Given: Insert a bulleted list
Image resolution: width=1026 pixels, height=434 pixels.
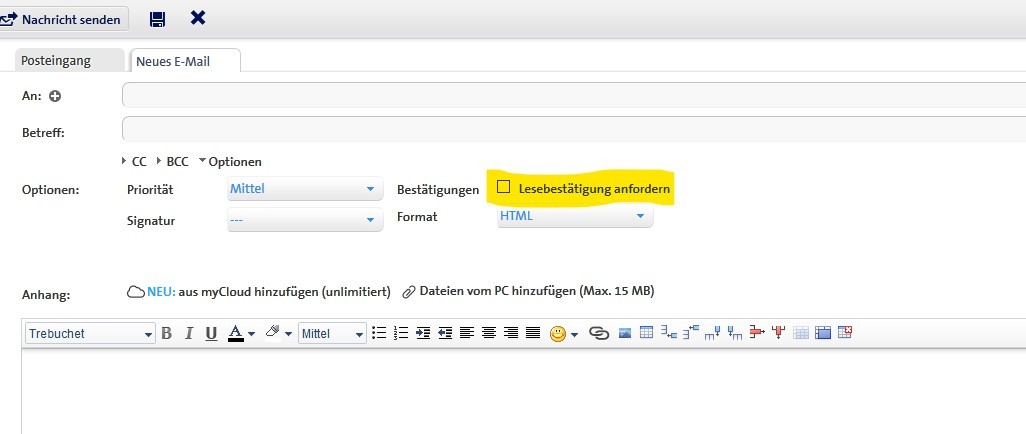Looking at the screenshot, I should 379,333.
